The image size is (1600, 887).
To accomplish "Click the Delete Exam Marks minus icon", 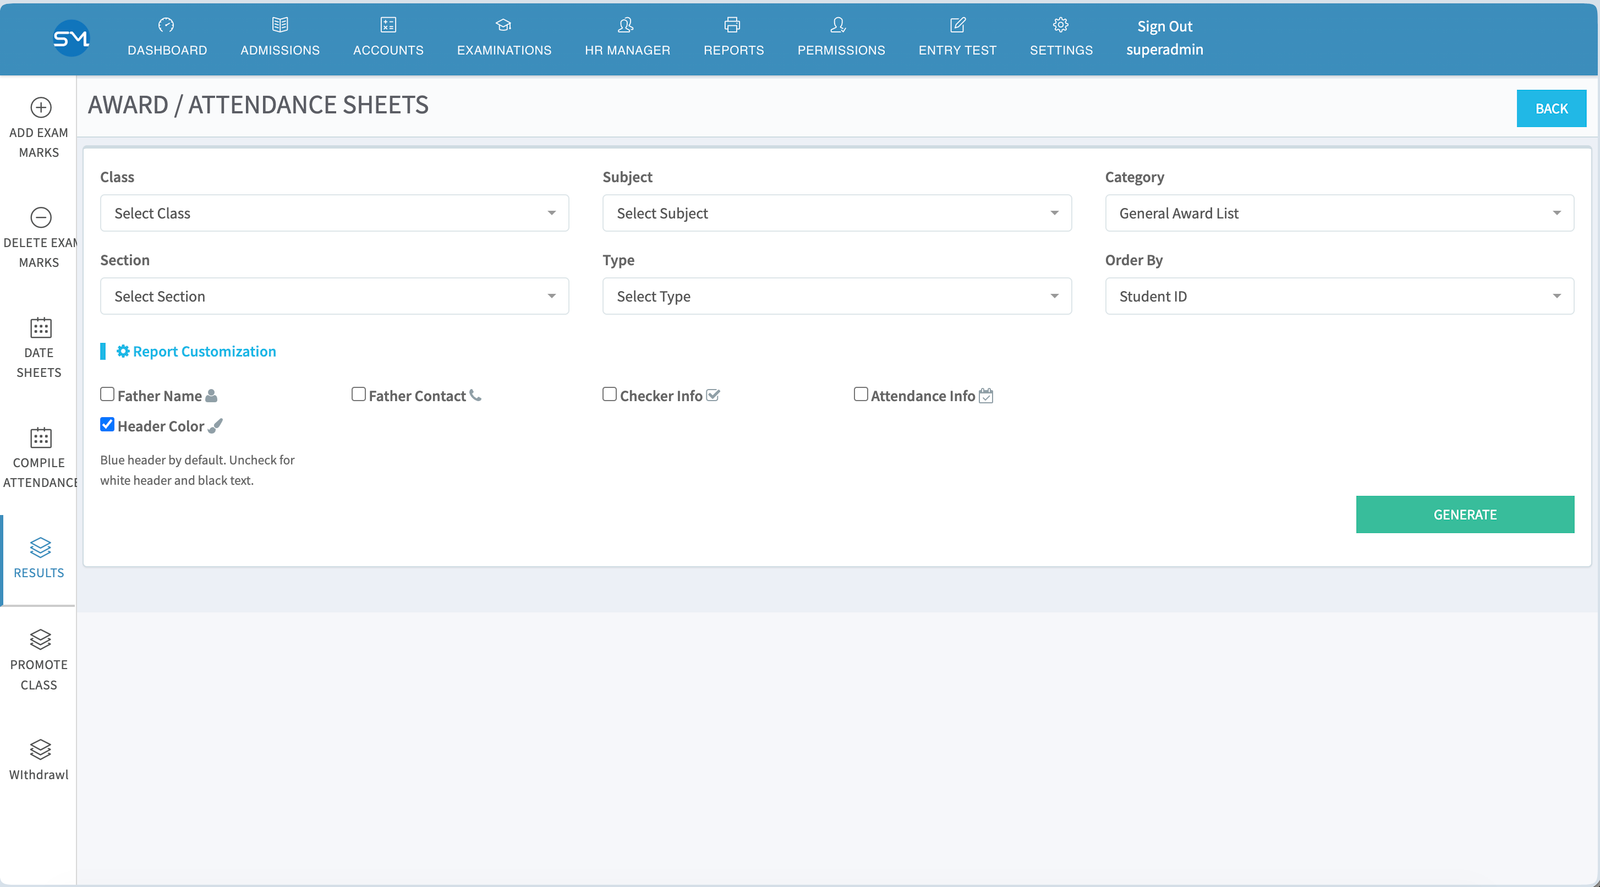I will click(x=41, y=217).
